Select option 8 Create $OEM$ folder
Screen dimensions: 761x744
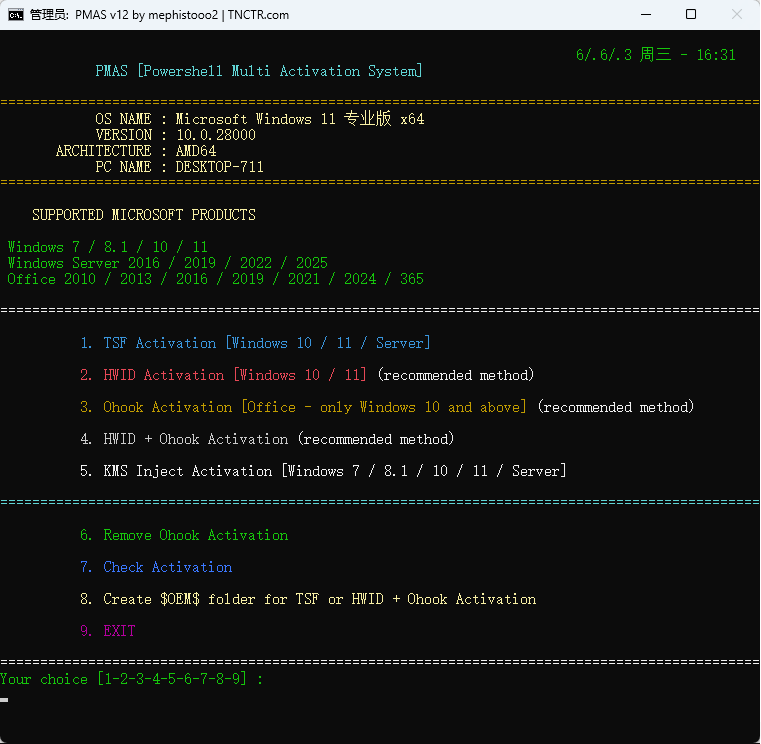pyautogui.click(x=308, y=599)
